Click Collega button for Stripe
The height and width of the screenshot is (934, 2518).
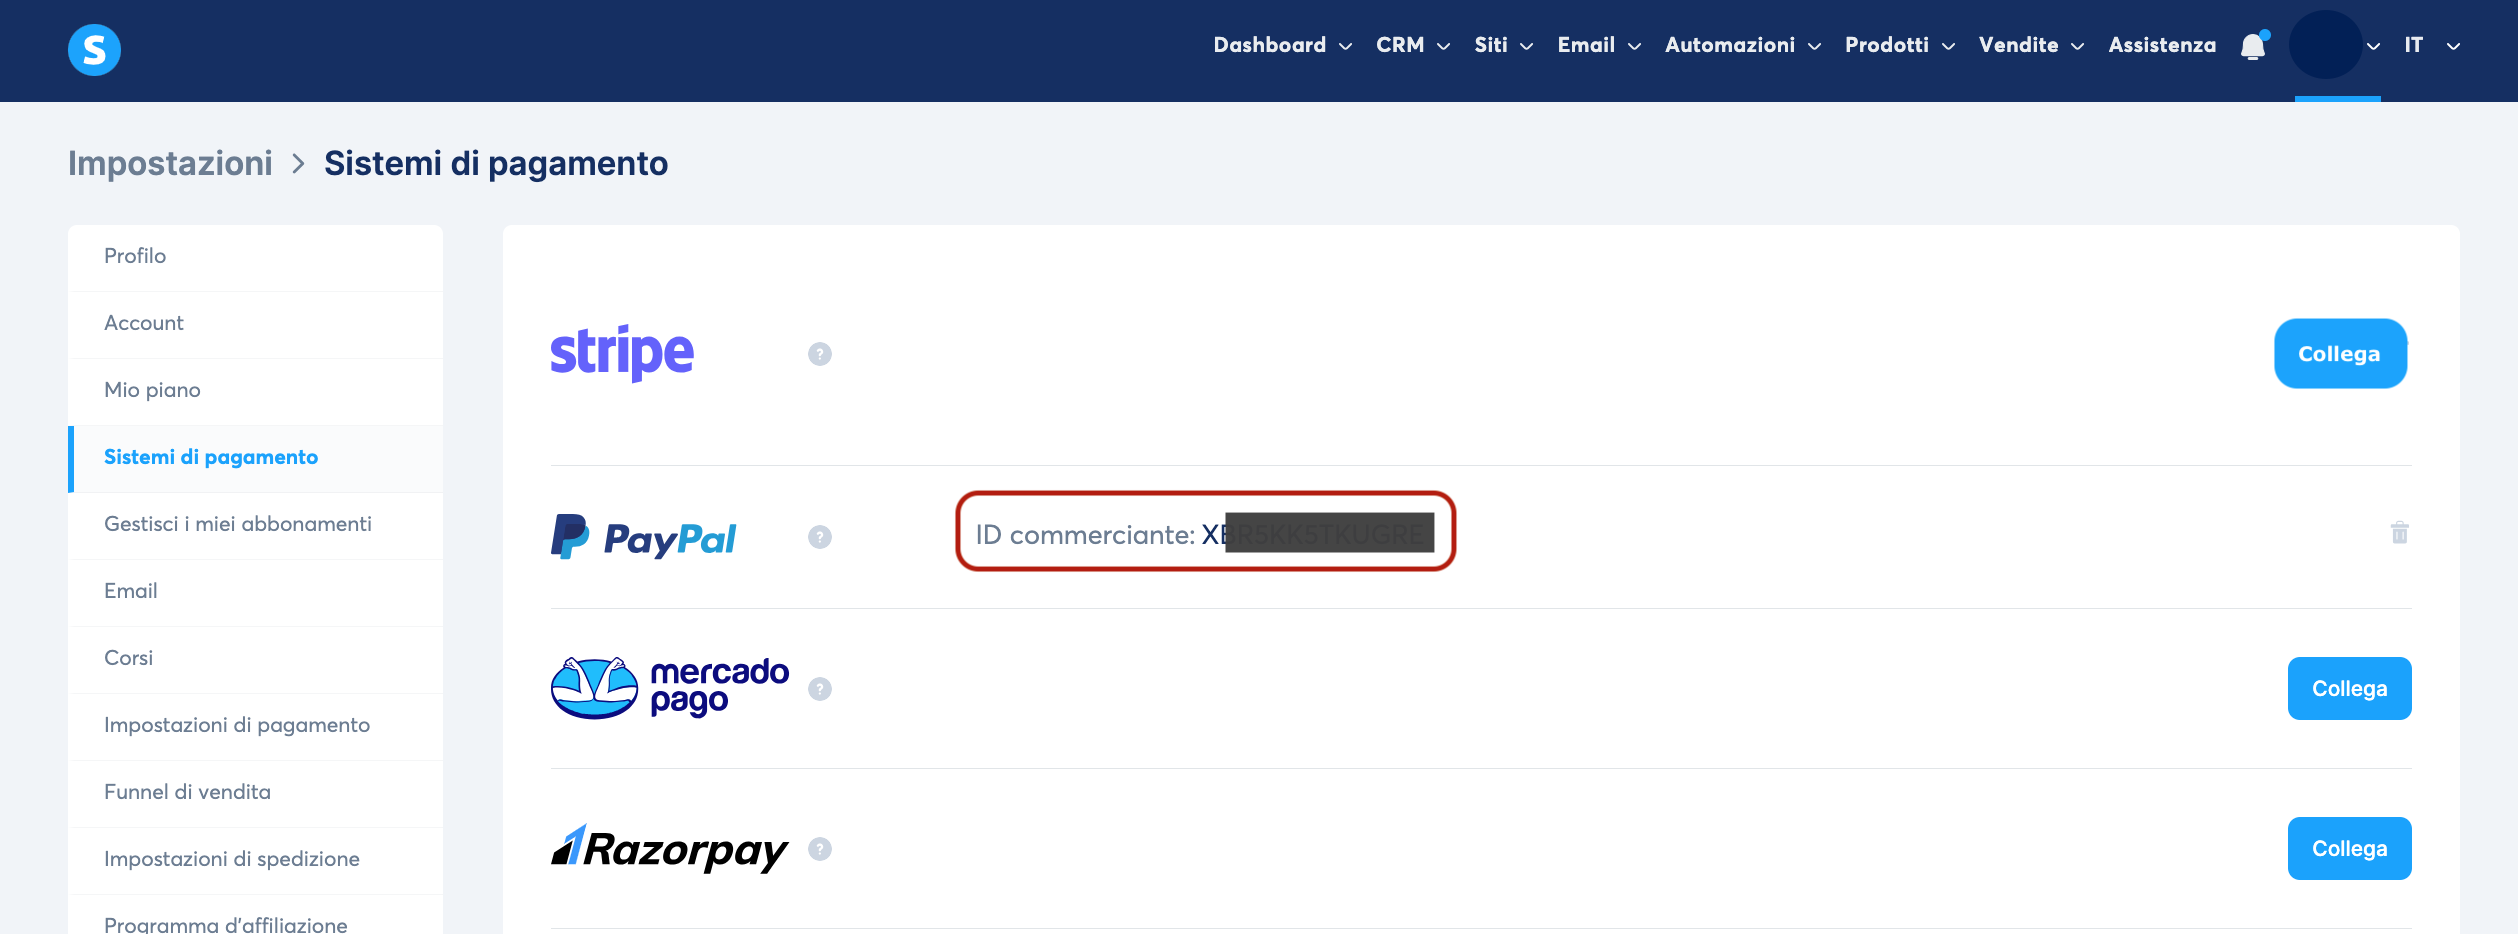pos(2340,354)
